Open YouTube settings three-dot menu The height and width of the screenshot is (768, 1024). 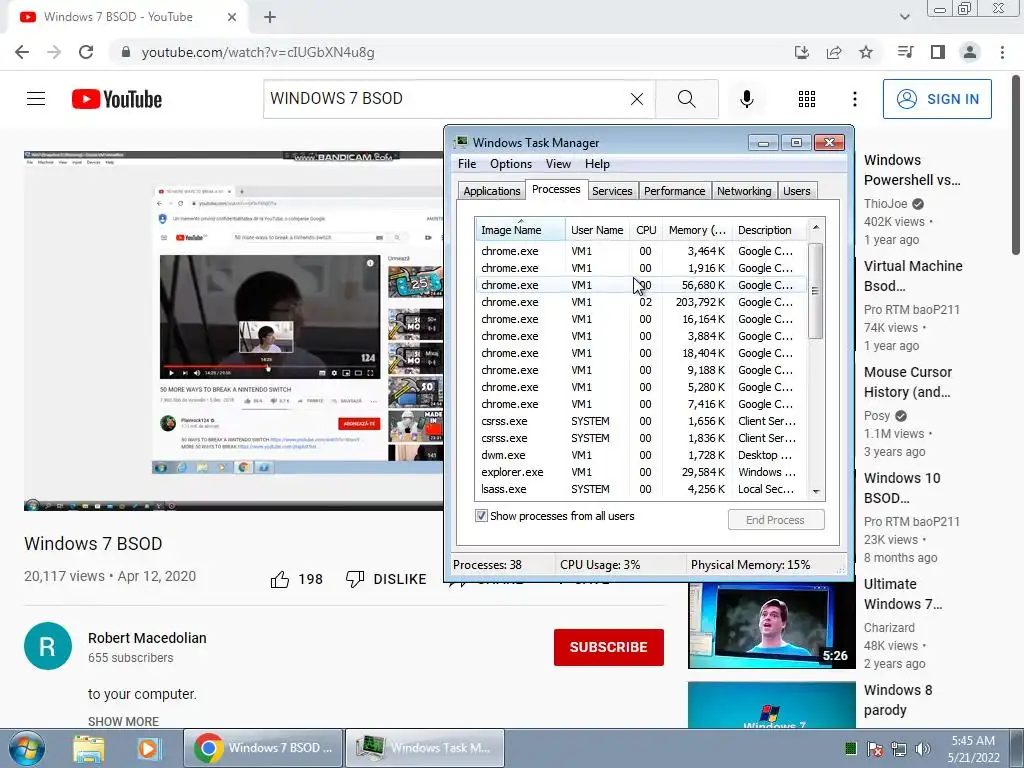pyautogui.click(x=854, y=99)
